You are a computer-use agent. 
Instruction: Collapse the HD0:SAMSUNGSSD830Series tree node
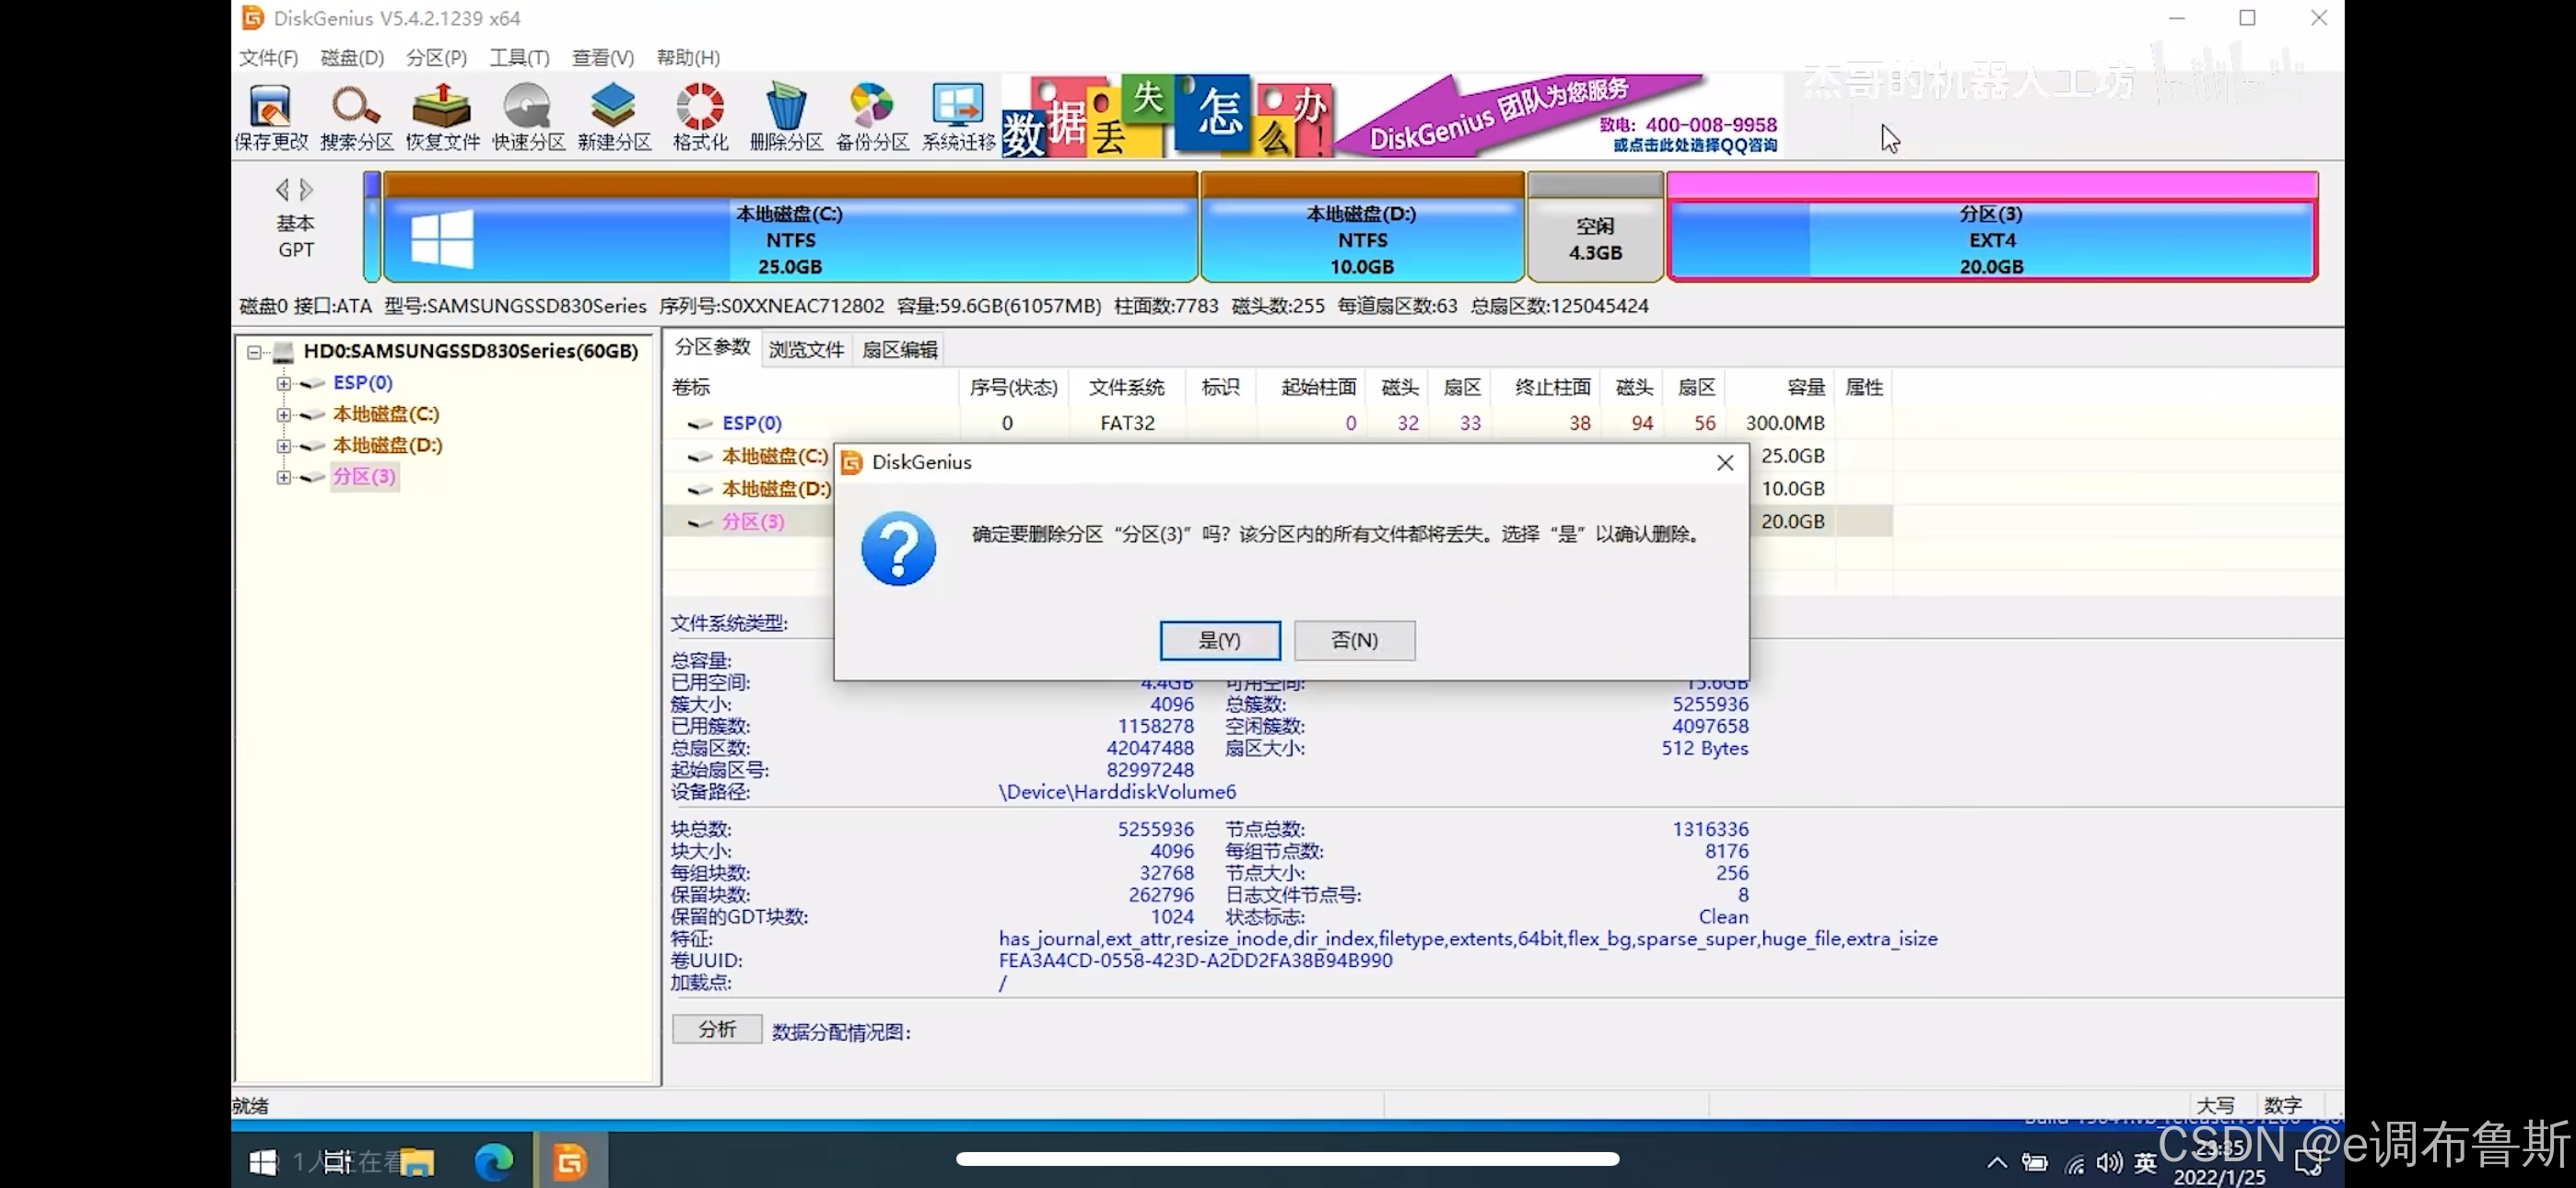coord(254,352)
